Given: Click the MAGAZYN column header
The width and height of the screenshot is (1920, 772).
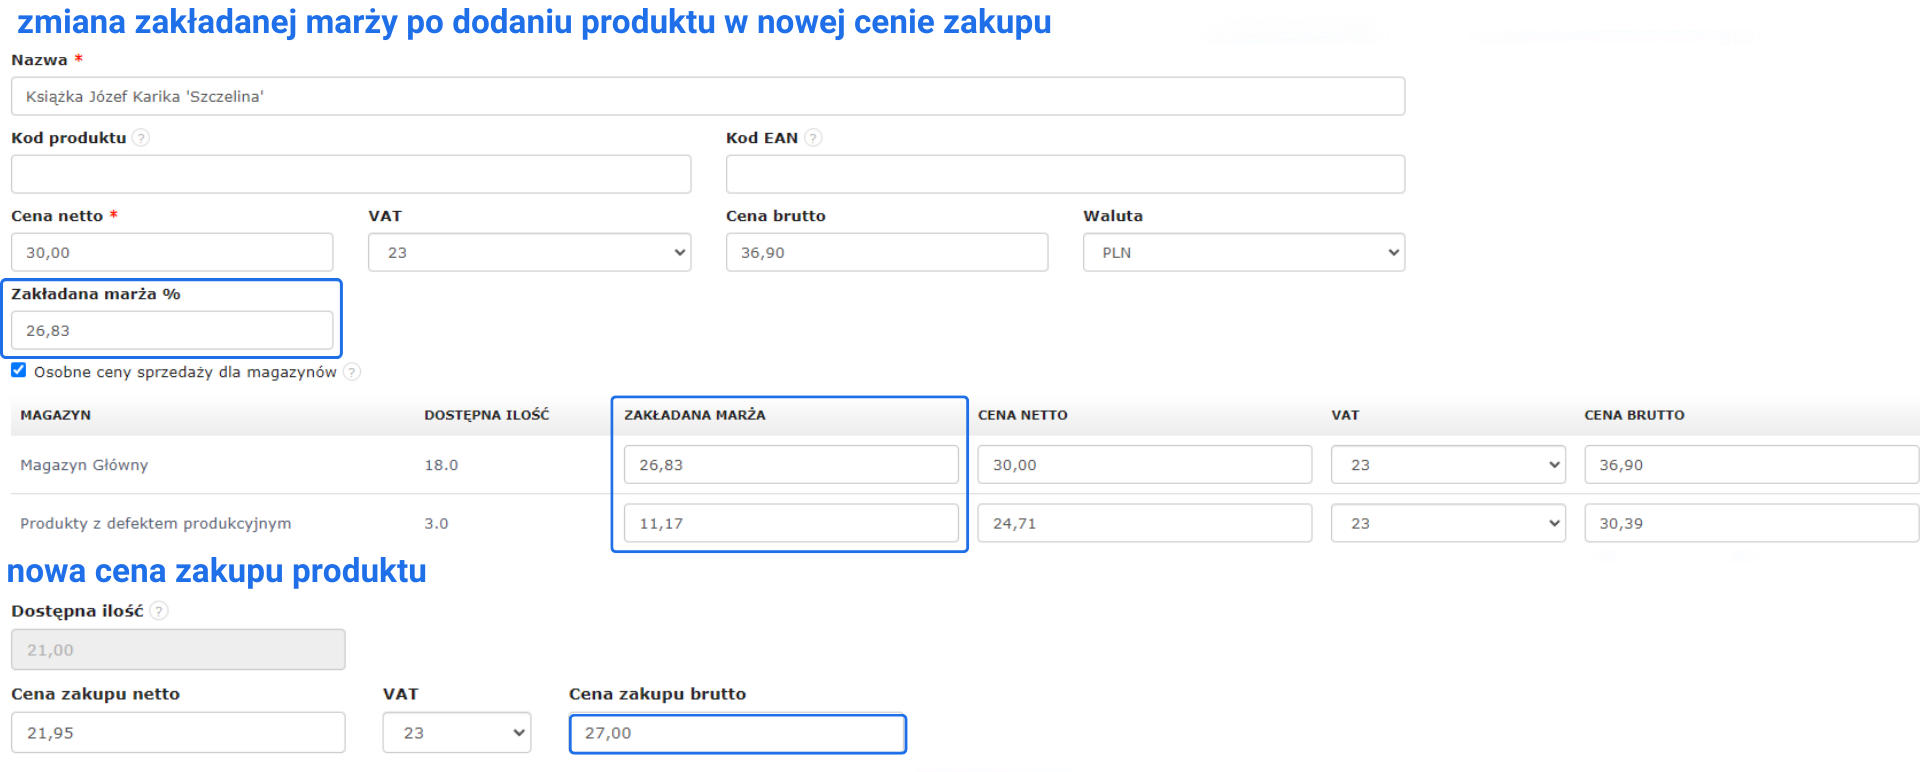Looking at the screenshot, I should point(56,415).
